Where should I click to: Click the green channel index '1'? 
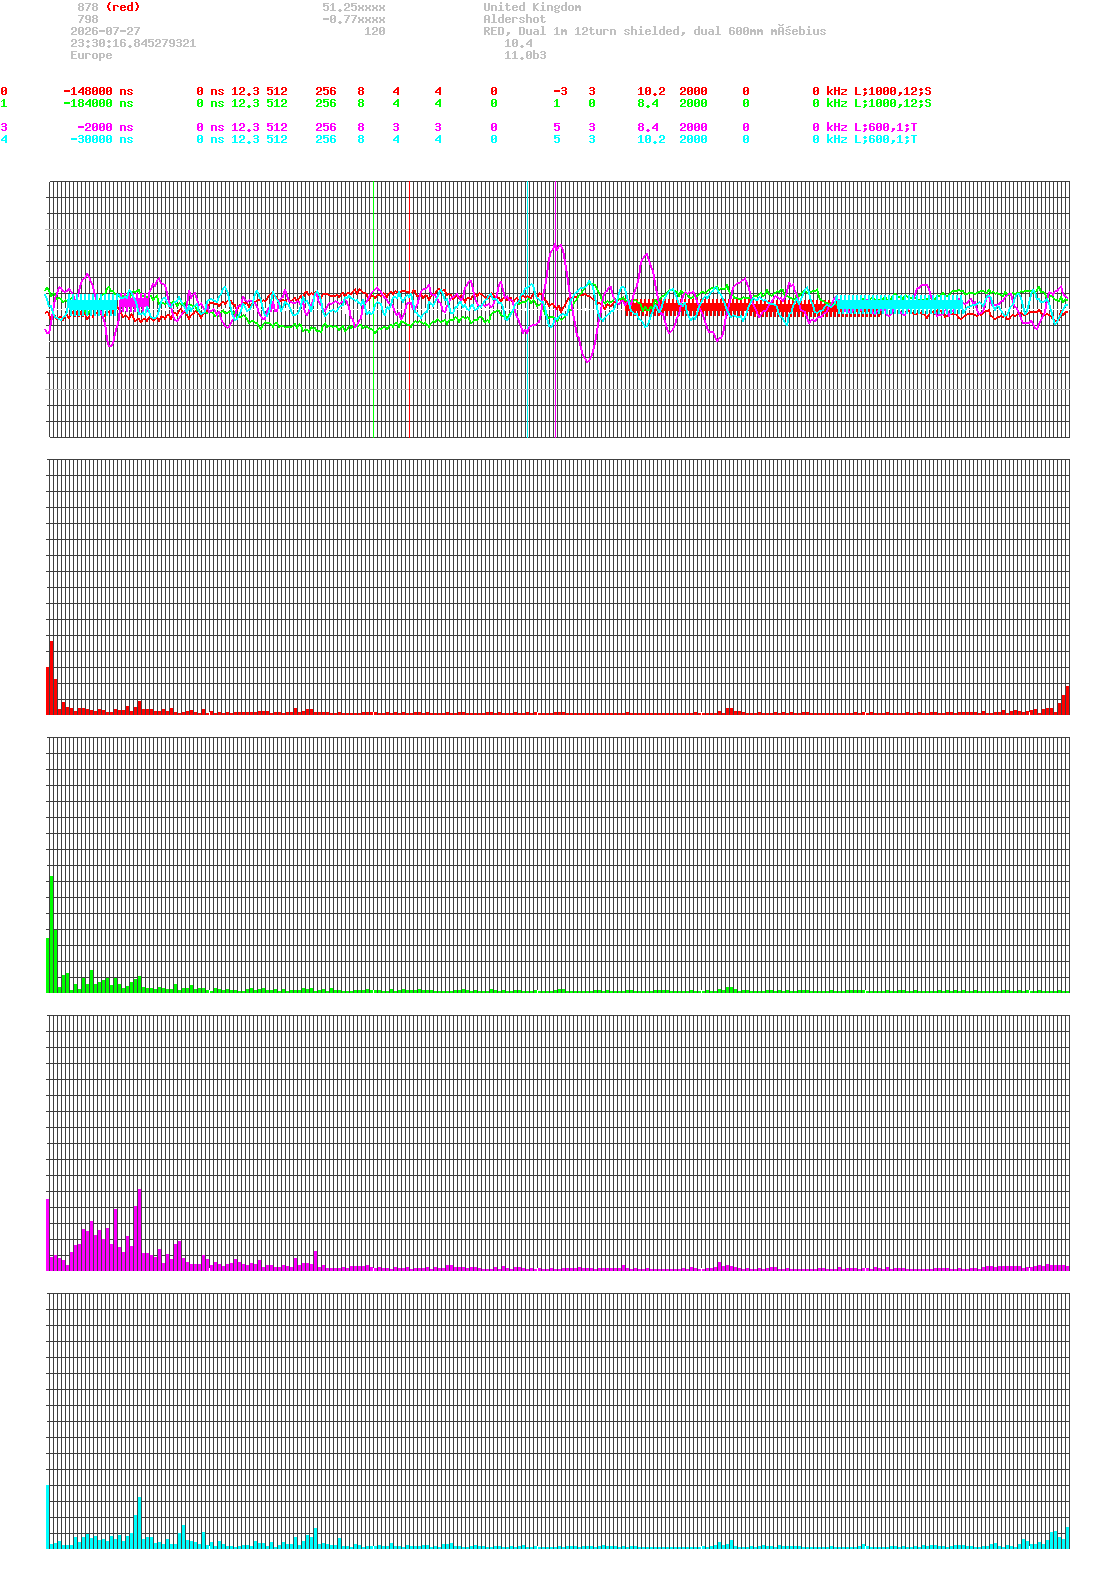[4, 103]
